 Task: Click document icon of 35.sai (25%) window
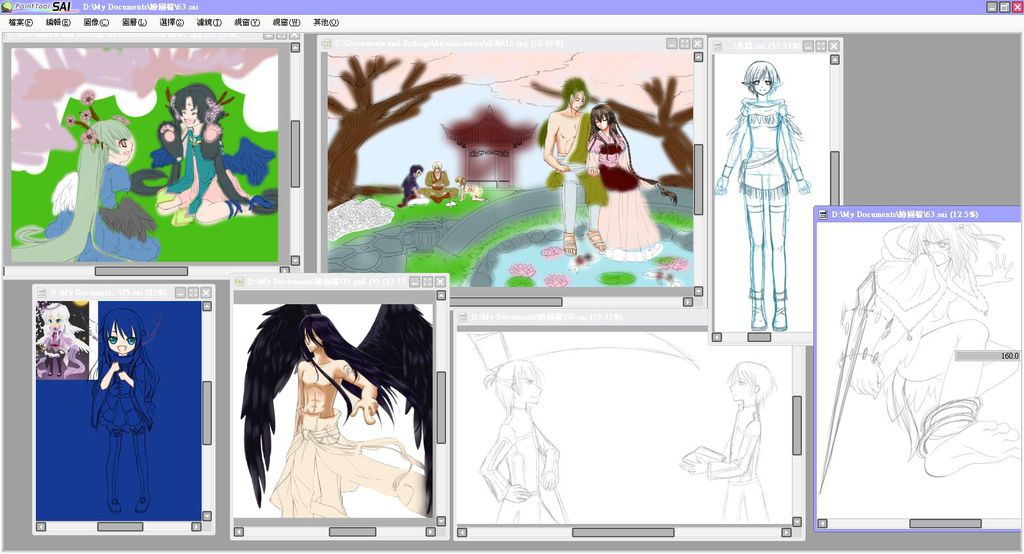[x=41, y=292]
